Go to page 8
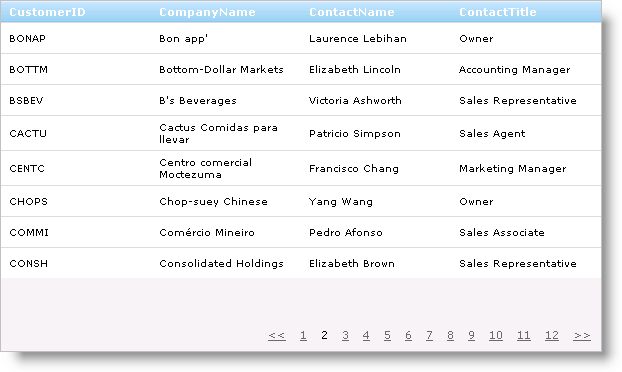Image resolution: width=622 pixels, height=372 pixels. click(x=450, y=336)
